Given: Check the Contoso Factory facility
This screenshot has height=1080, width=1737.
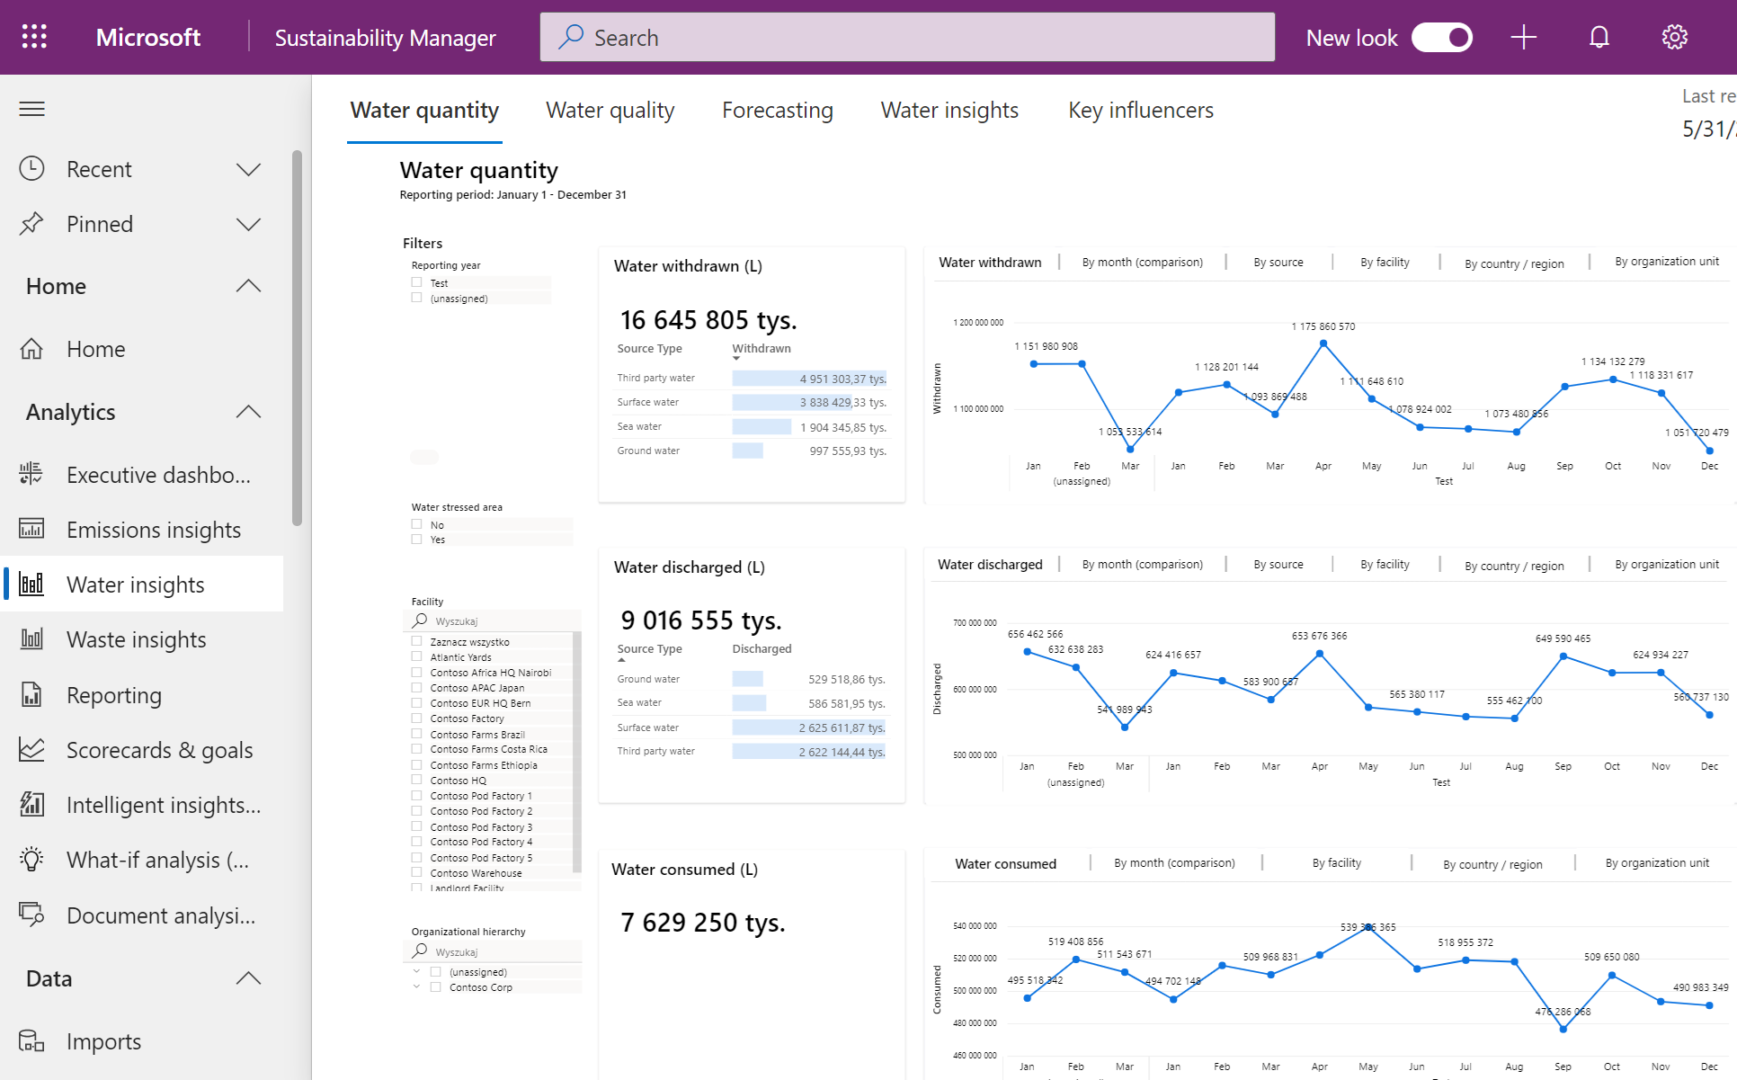Looking at the screenshot, I should pyautogui.click(x=417, y=718).
